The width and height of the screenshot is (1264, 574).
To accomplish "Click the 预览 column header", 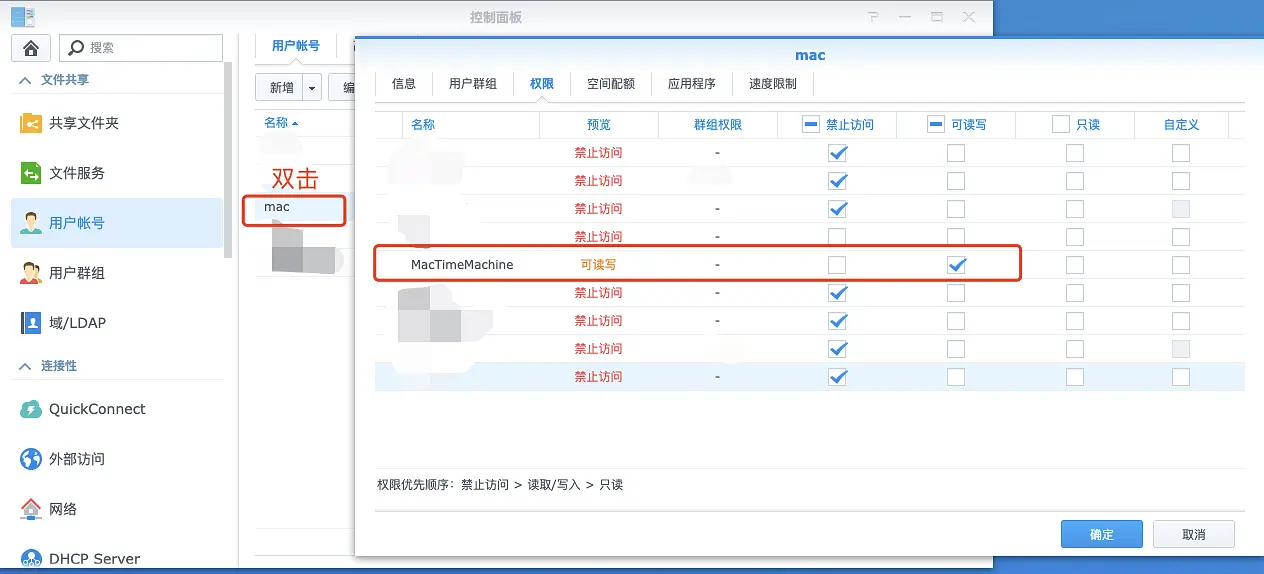I will point(599,125).
